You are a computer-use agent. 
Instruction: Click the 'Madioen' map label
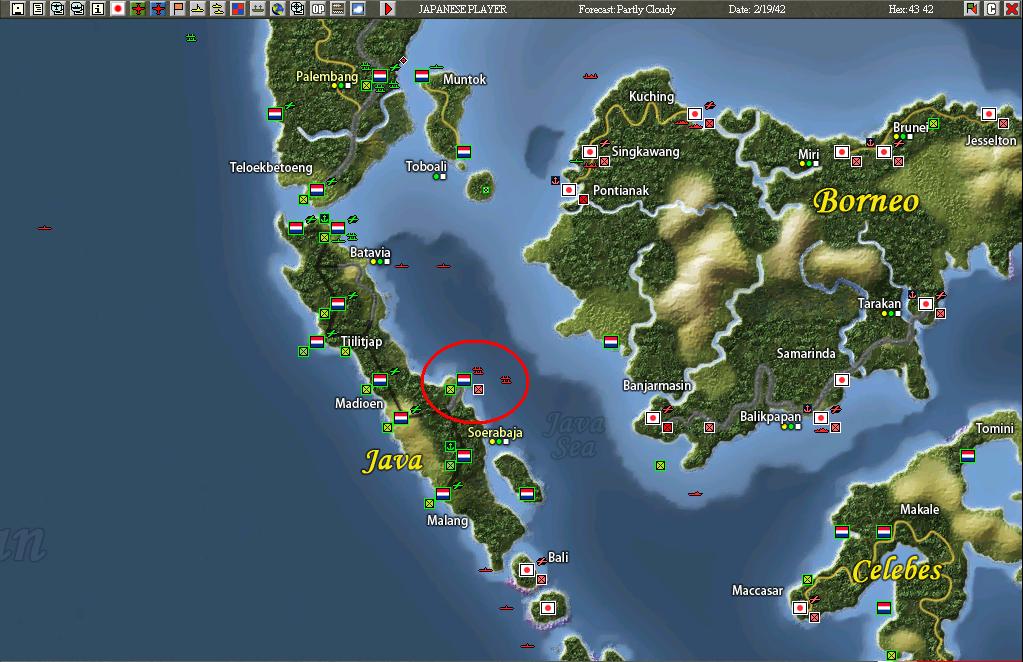point(359,404)
